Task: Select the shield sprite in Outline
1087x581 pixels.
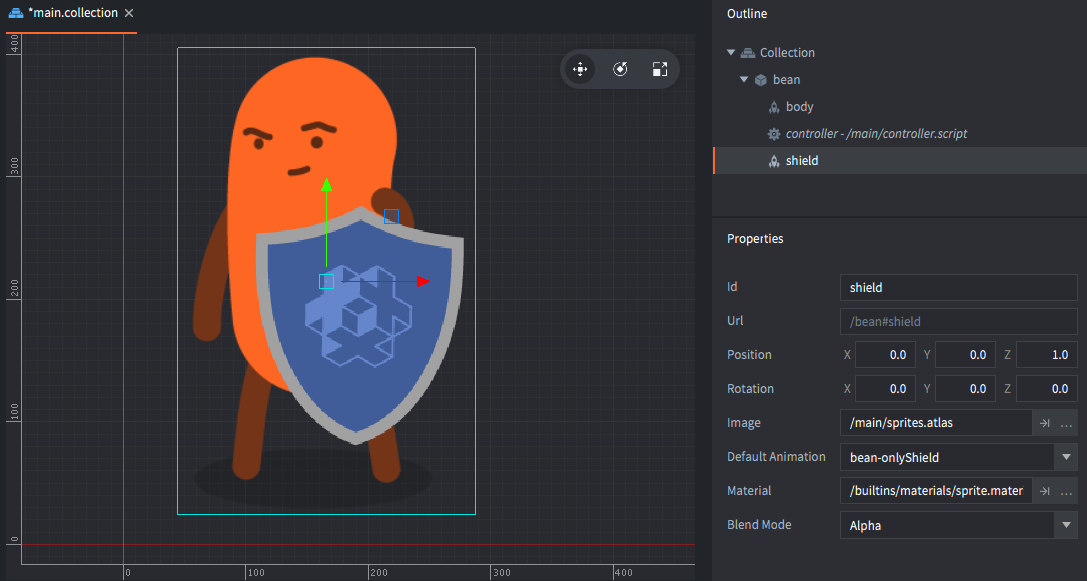Action: tap(801, 161)
